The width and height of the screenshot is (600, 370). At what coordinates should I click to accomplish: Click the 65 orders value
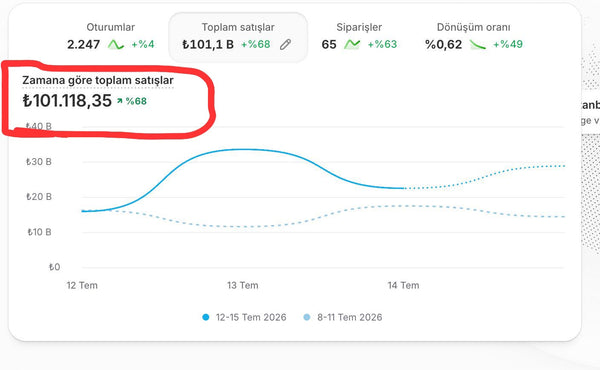(x=329, y=45)
